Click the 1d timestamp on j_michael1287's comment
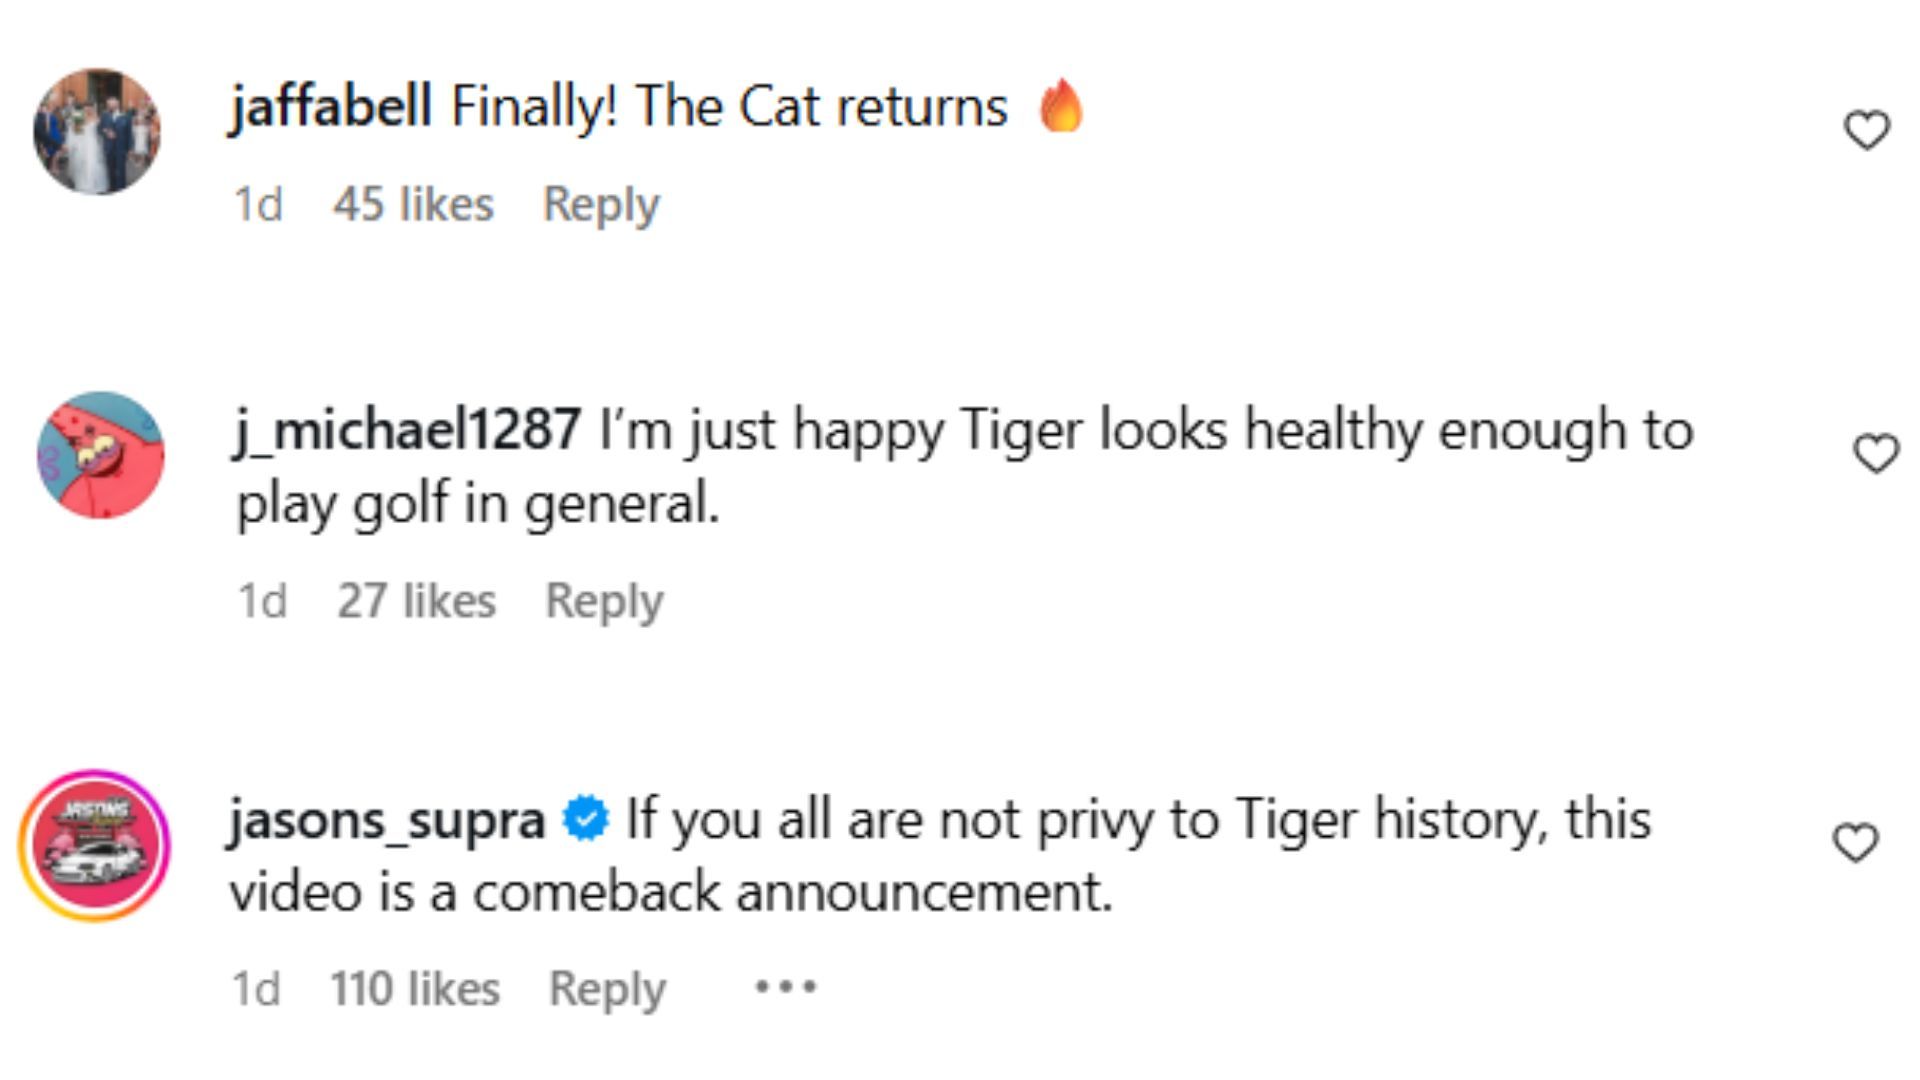 [262, 601]
